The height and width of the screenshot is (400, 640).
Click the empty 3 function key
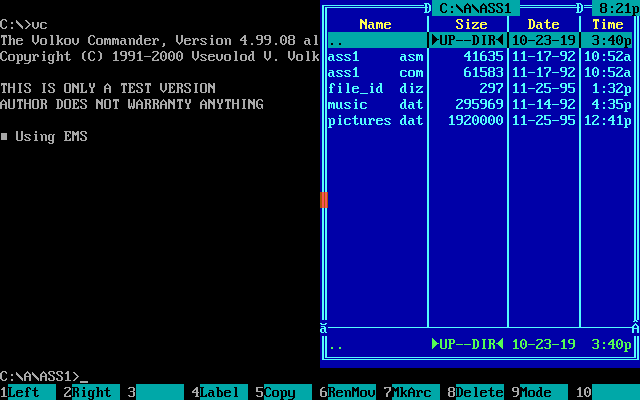click(156, 392)
